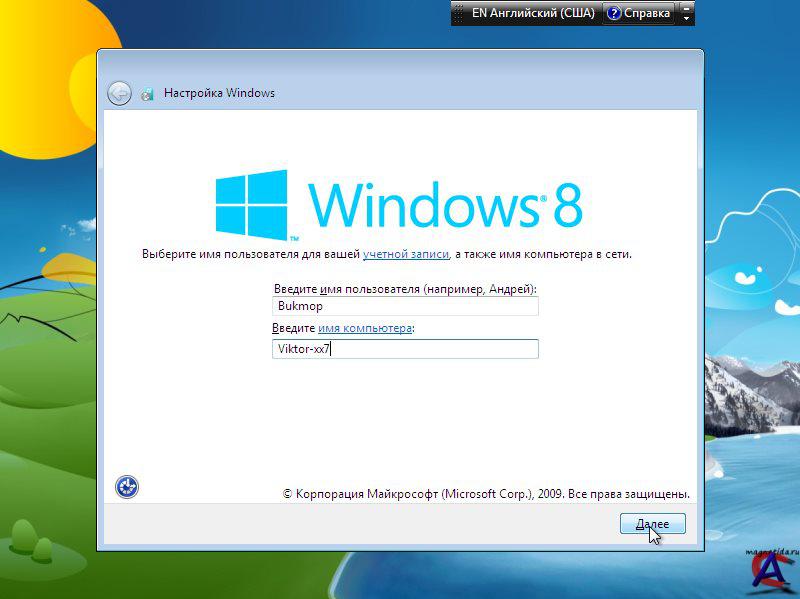Open the учетной записи link
The height and width of the screenshot is (599, 800).
[x=405, y=255]
